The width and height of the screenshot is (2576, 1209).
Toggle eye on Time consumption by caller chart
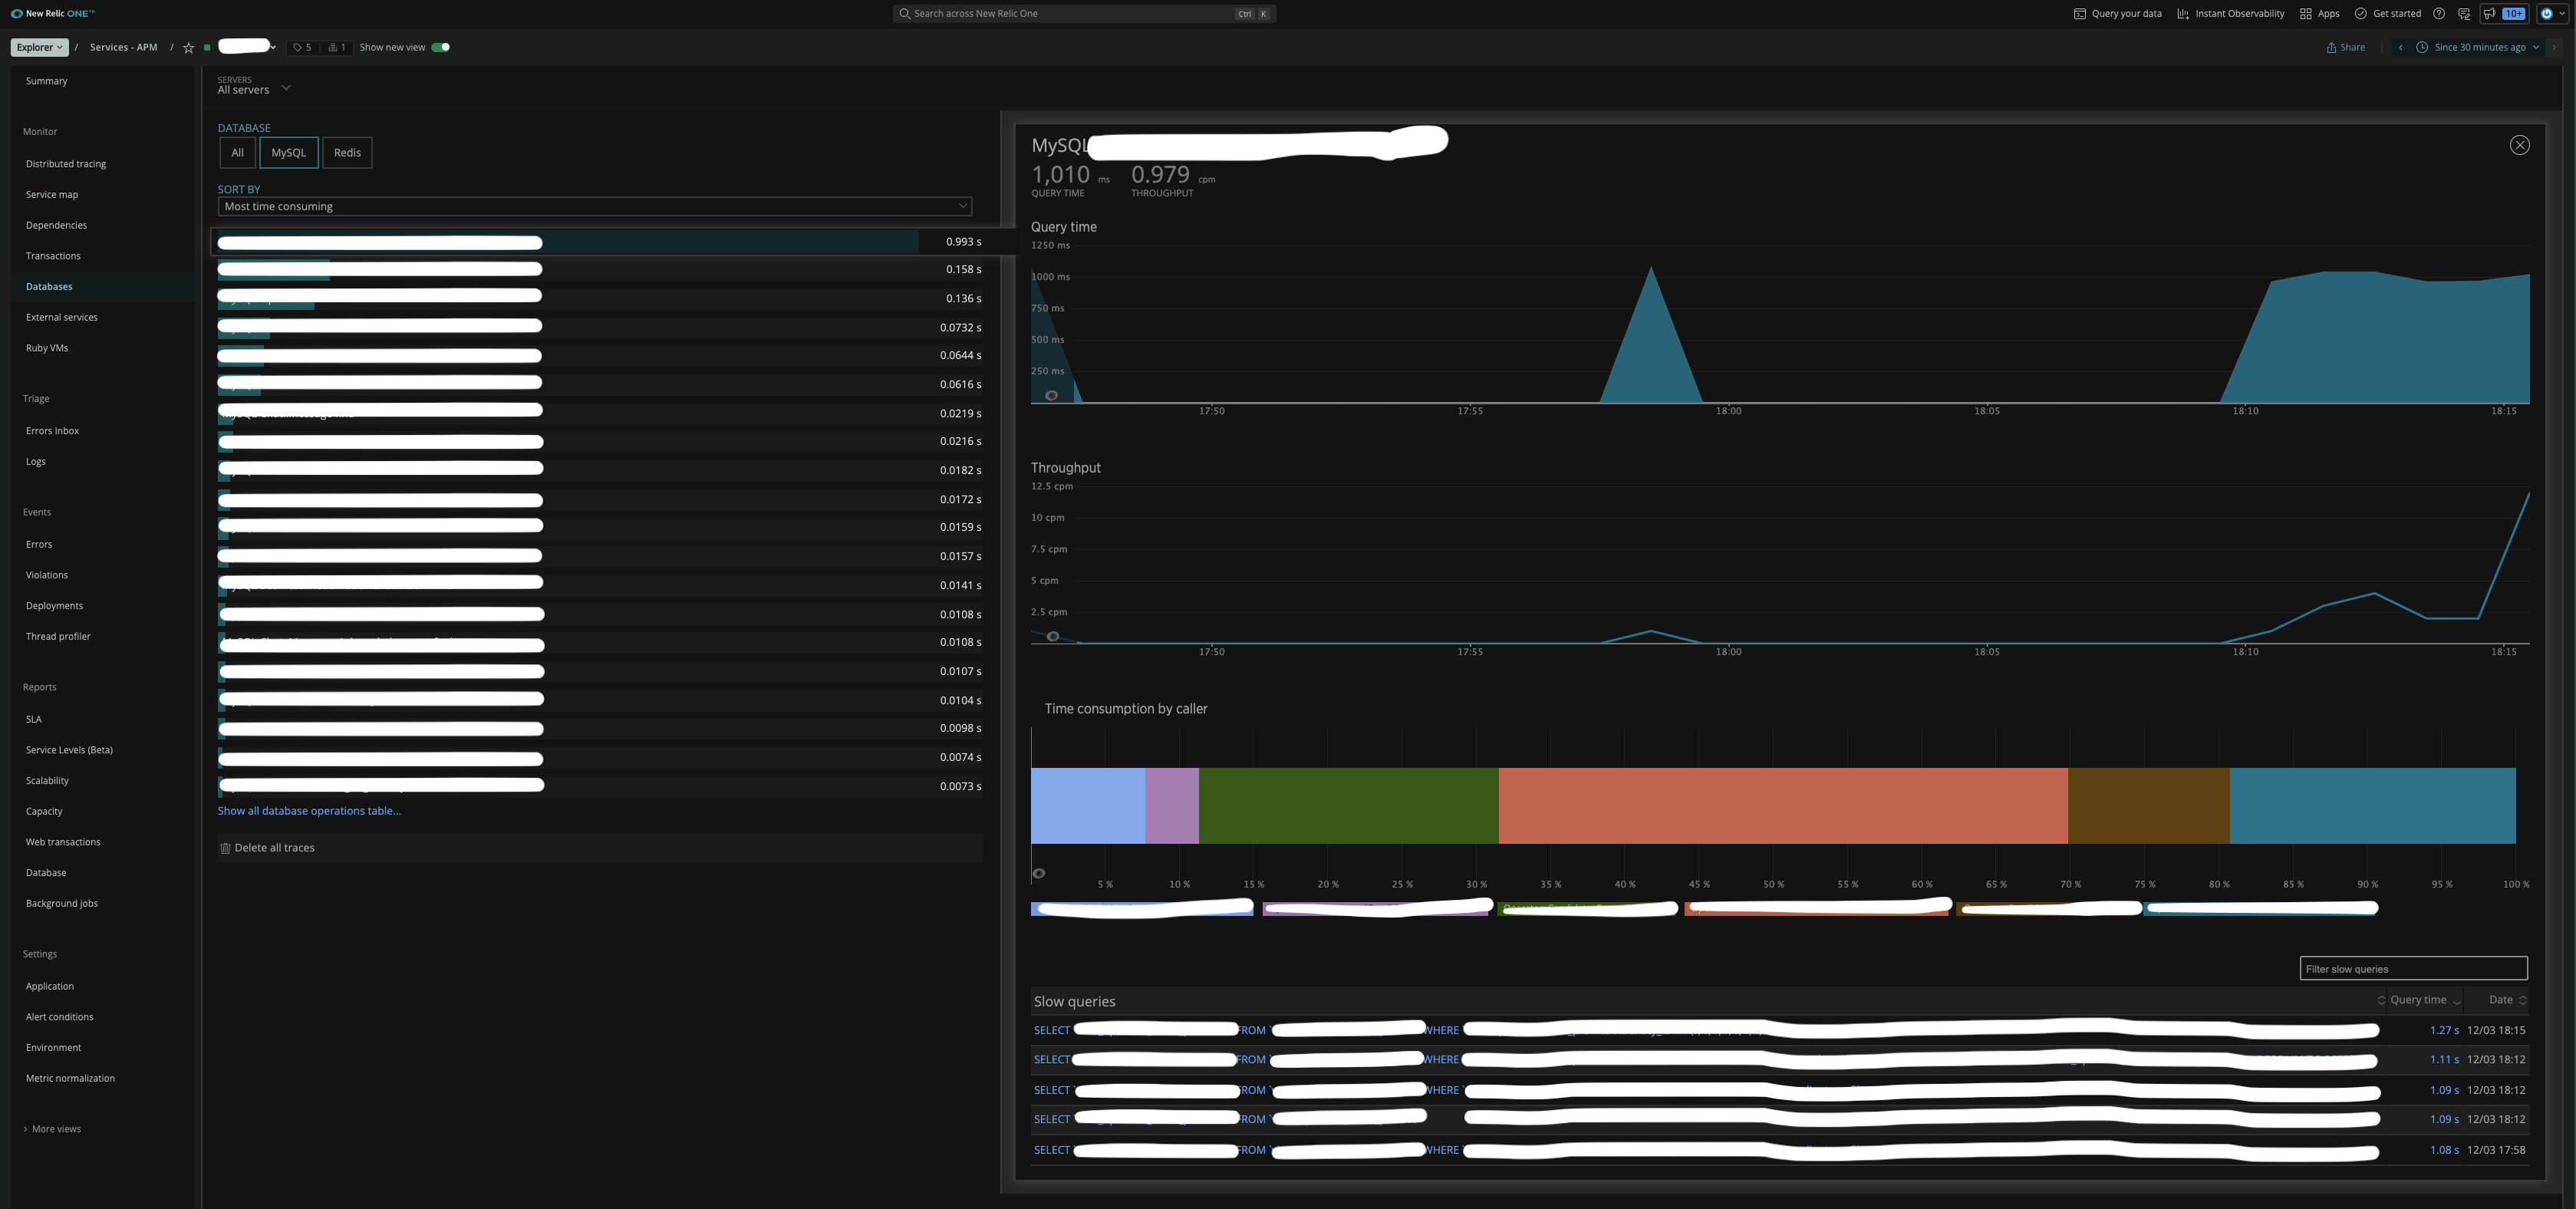[1039, 873]
